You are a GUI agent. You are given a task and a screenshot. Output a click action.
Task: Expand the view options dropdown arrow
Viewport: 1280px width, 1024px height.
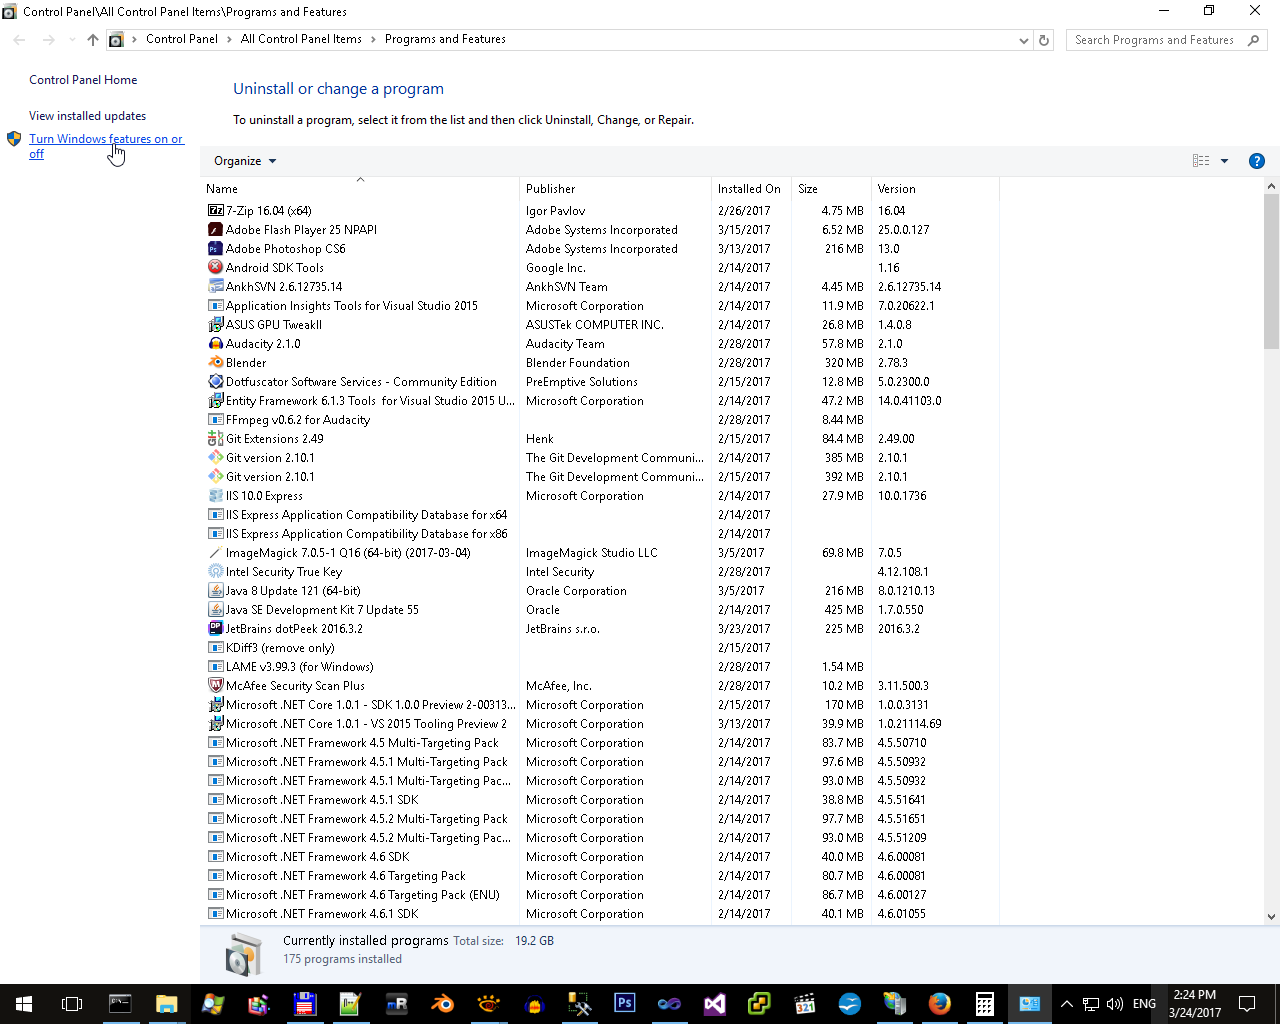pos(1224,161)
